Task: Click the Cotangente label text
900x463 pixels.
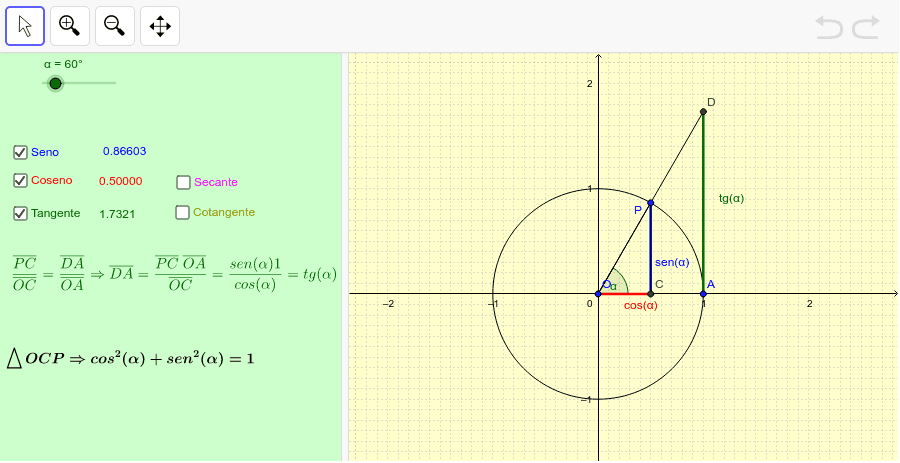Action: [x=224, y=212]
